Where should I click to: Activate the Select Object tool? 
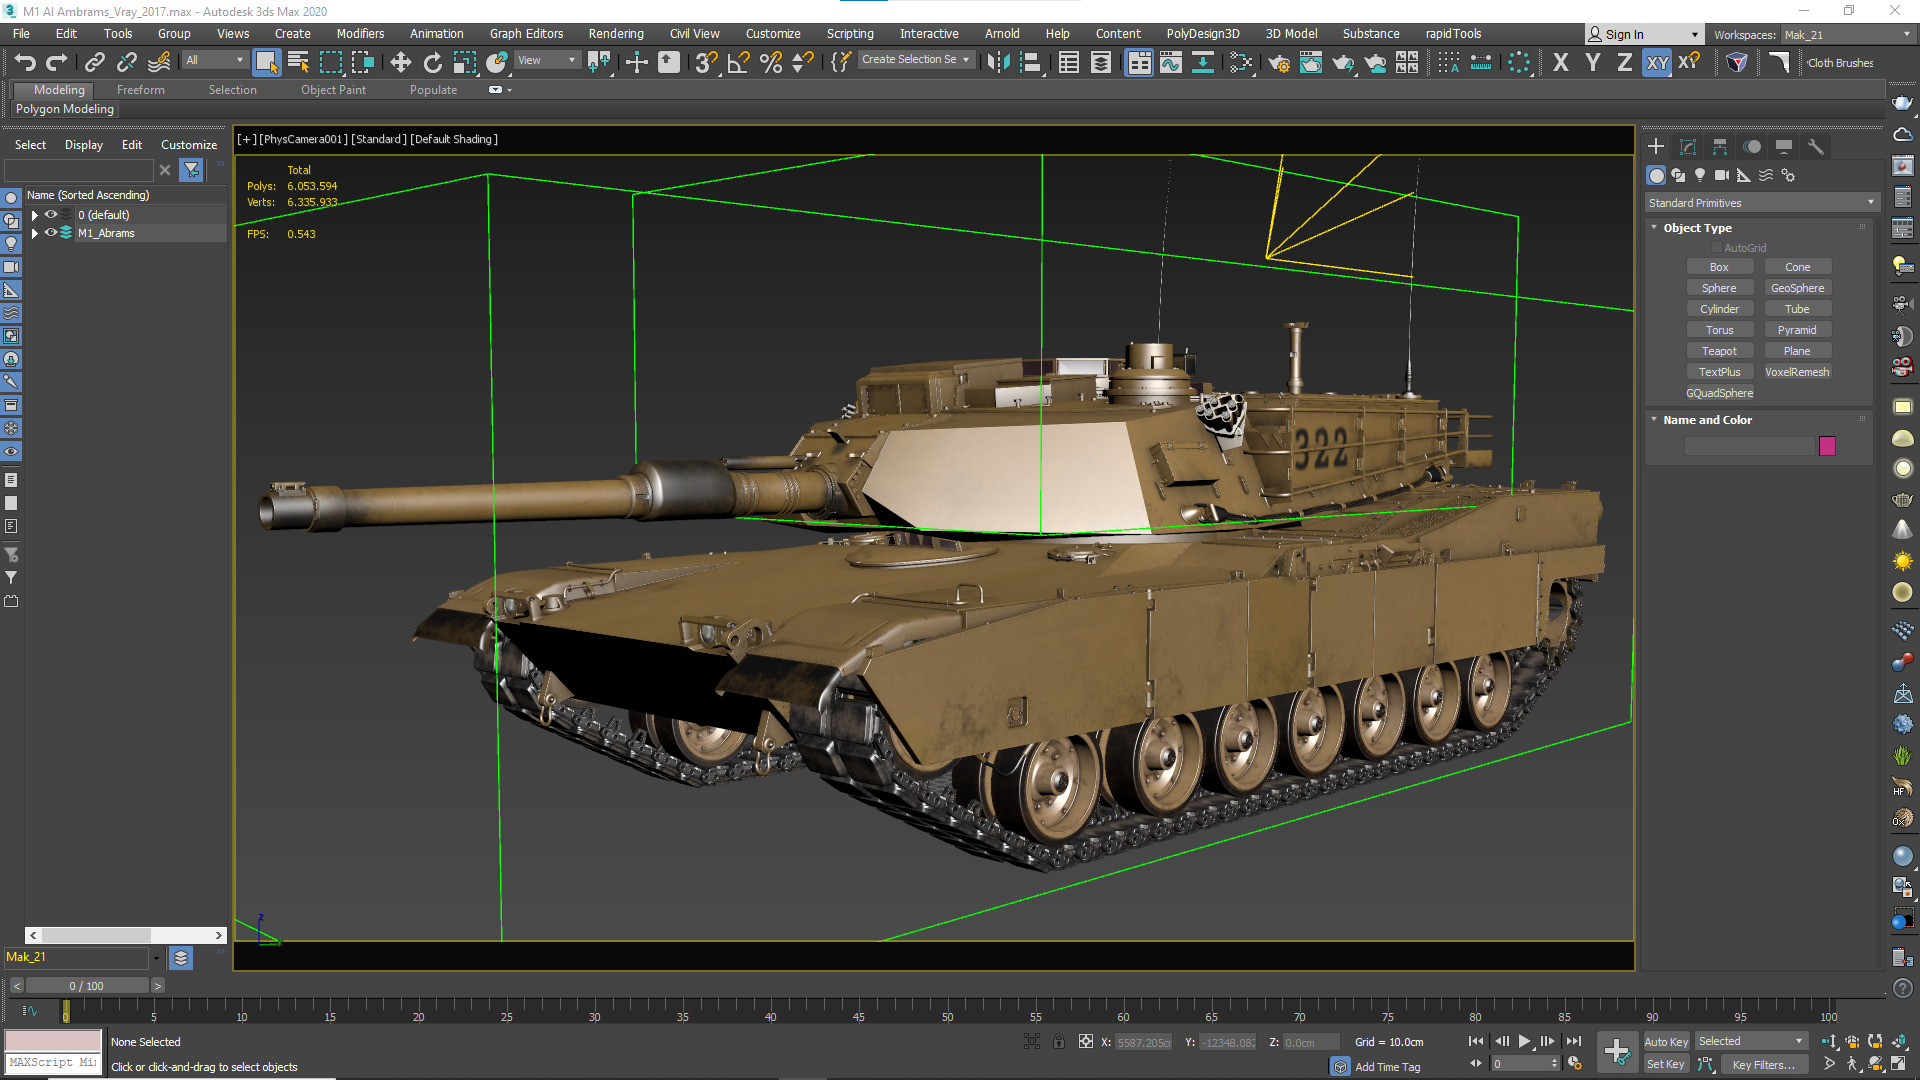click(x=266, y=62)
